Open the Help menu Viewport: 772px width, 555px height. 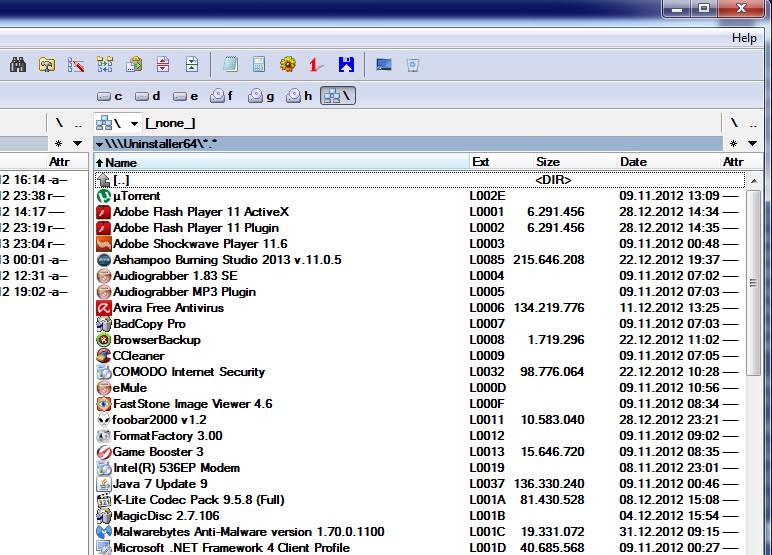tap(744, 38)
